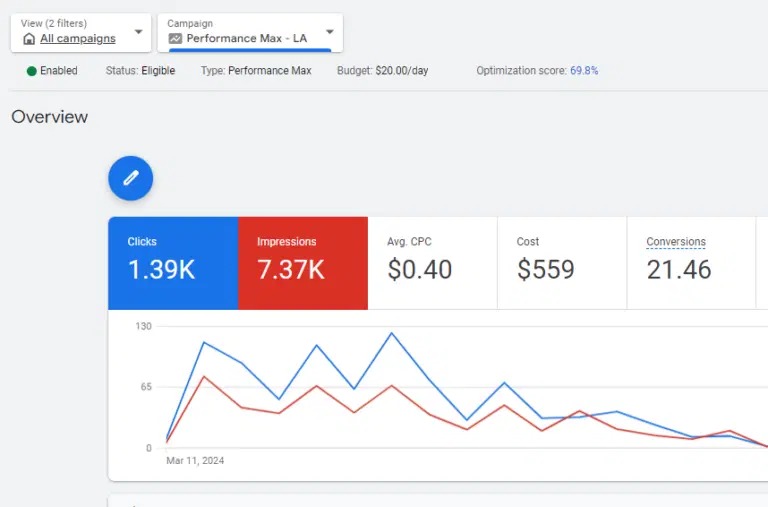Click the highest peak of the blue line
This screenshot has width=768, height=507.
click(x=391, y=333)
